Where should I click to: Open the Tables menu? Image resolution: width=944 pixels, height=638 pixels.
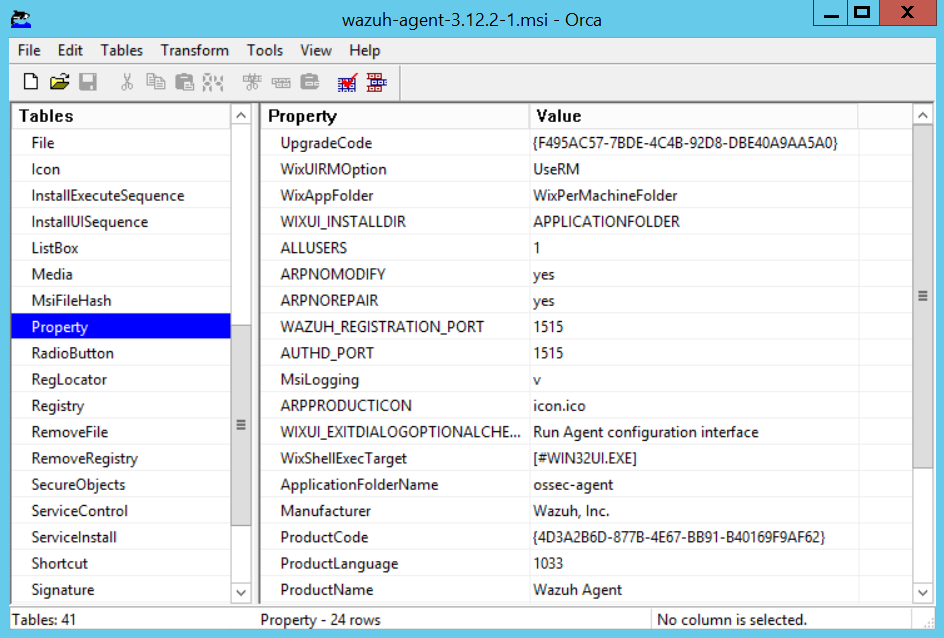121,51
